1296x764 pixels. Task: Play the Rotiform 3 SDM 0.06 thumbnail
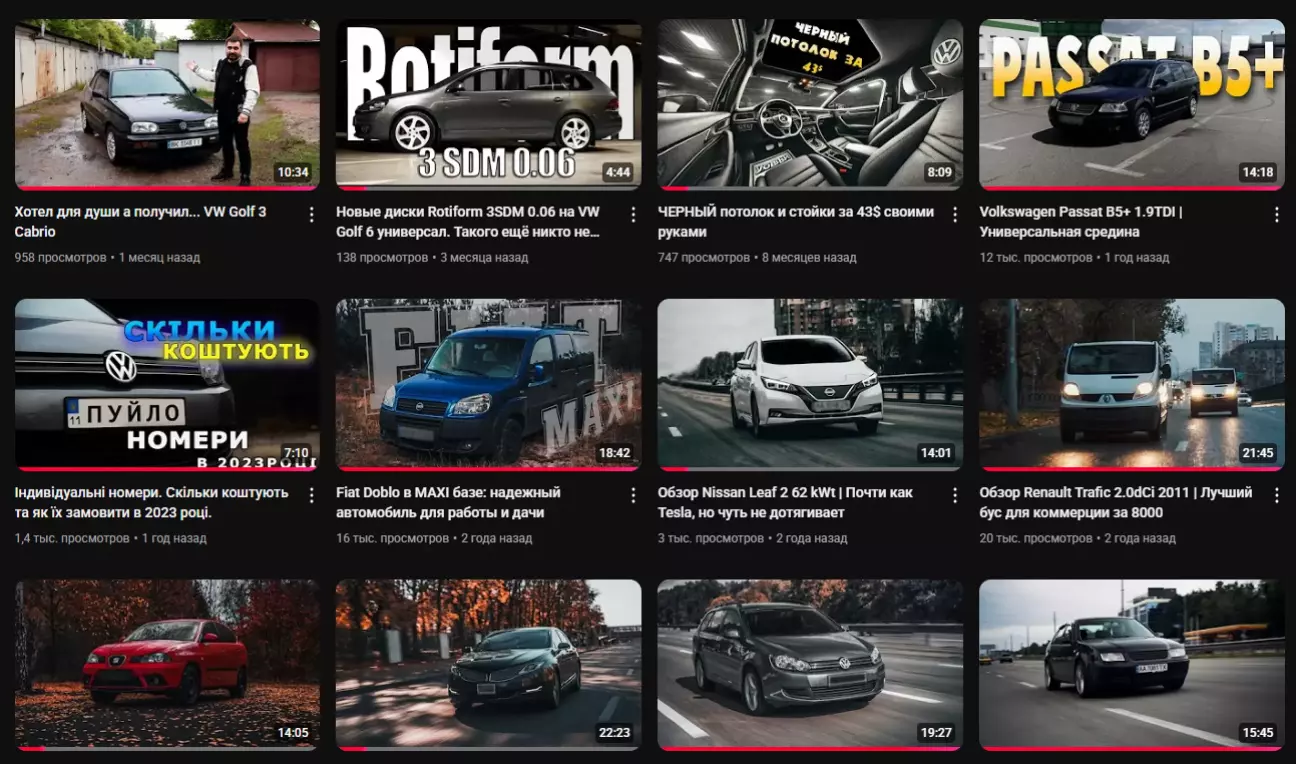click(x=489, y=104)
